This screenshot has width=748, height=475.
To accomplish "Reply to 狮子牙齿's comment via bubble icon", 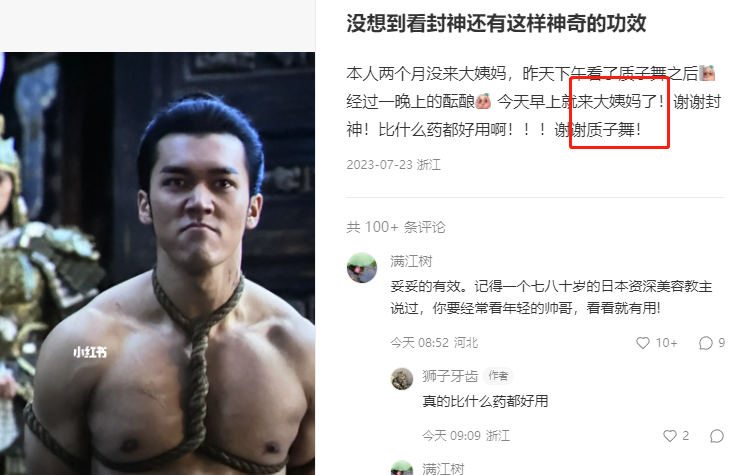I will (717, 436).
